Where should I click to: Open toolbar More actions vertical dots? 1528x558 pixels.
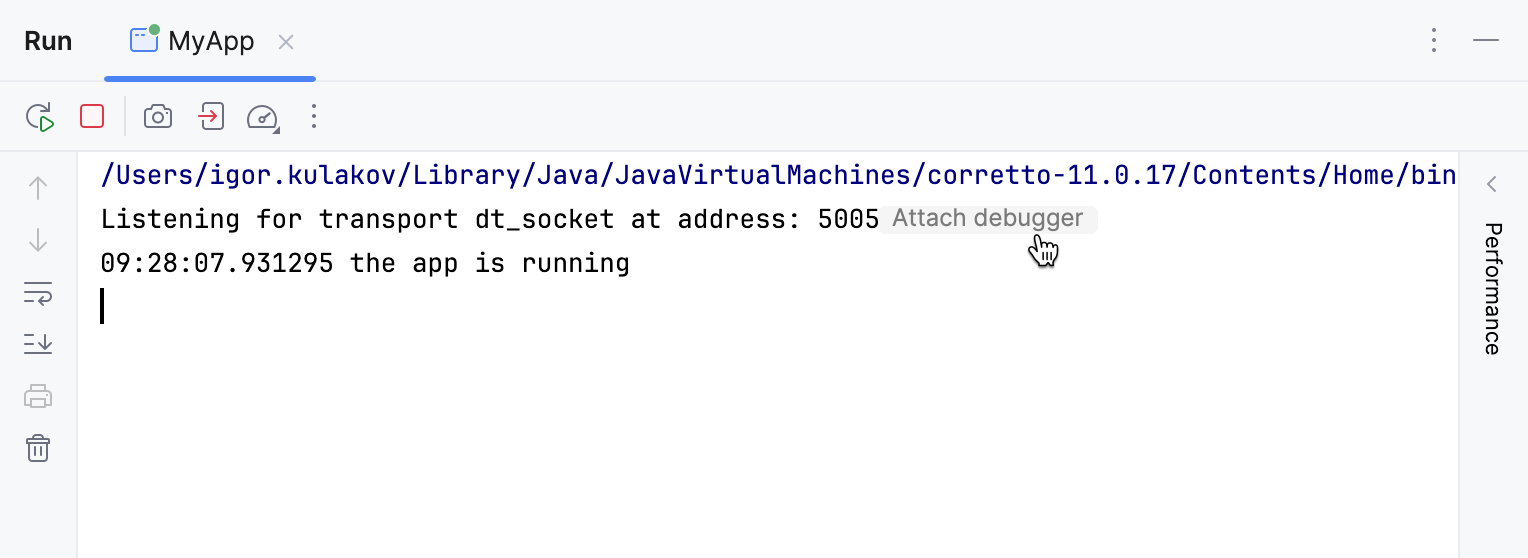(x=314, y=117)
